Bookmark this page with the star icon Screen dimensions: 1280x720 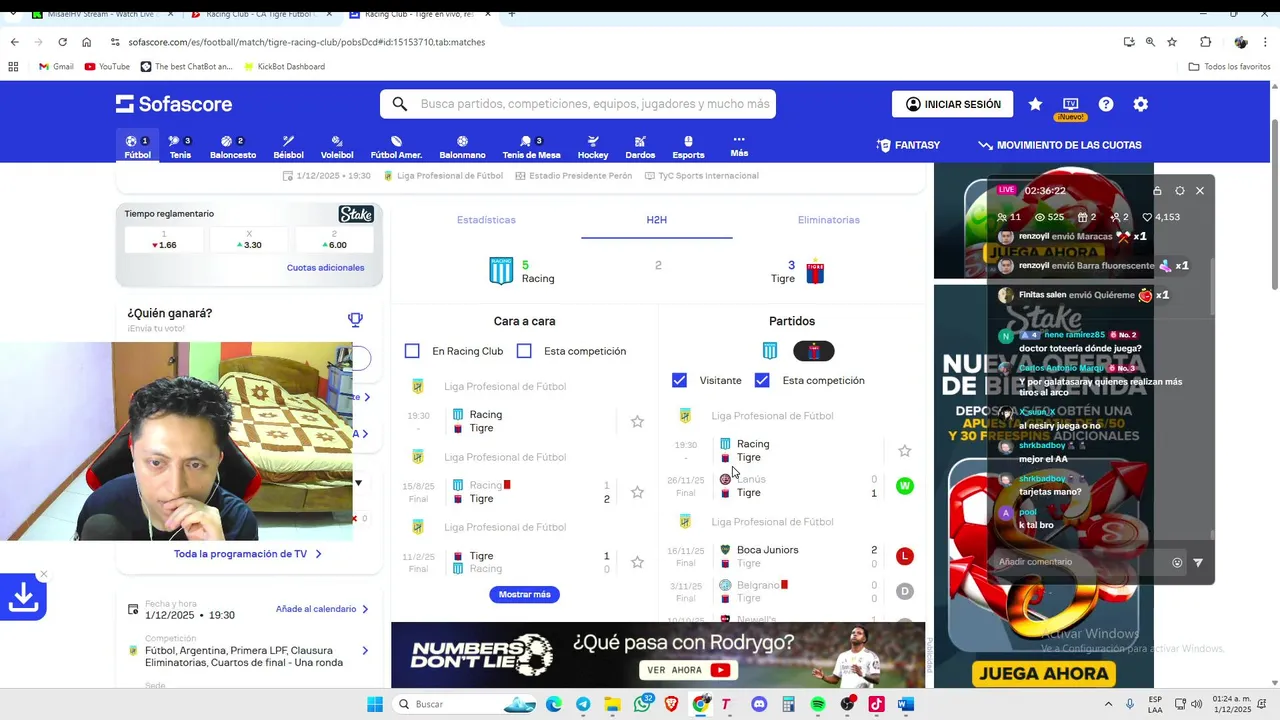click(x=1172, y=42)
